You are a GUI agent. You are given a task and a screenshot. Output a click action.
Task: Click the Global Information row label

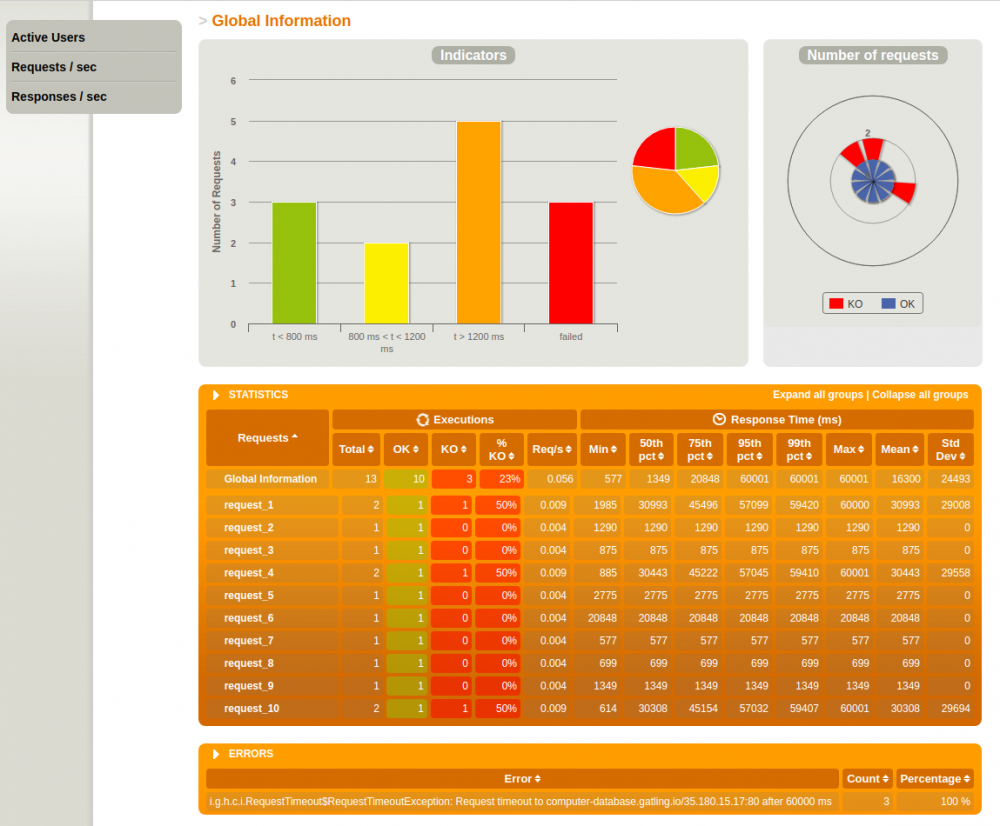[270, 479]
